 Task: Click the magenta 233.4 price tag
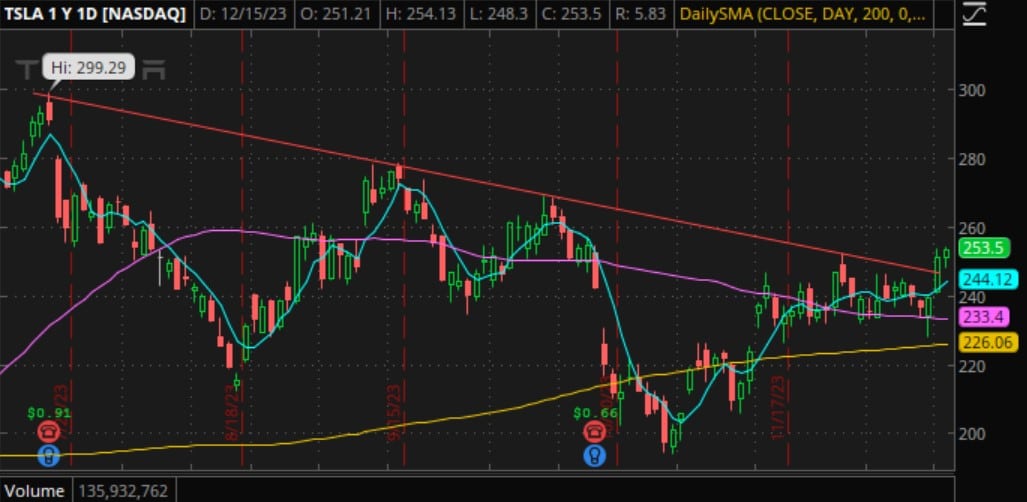986,318
